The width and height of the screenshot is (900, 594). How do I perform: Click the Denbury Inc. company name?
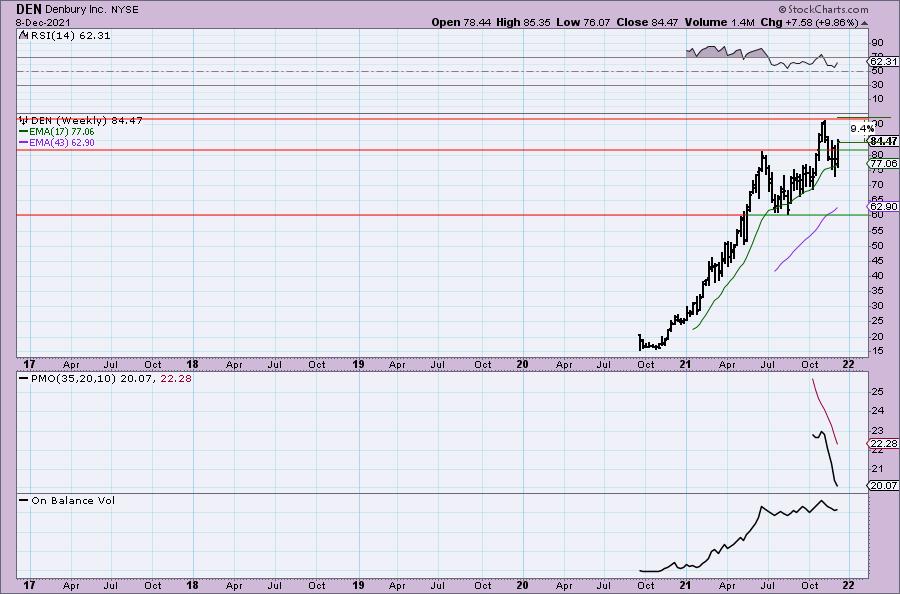(76, 10)
